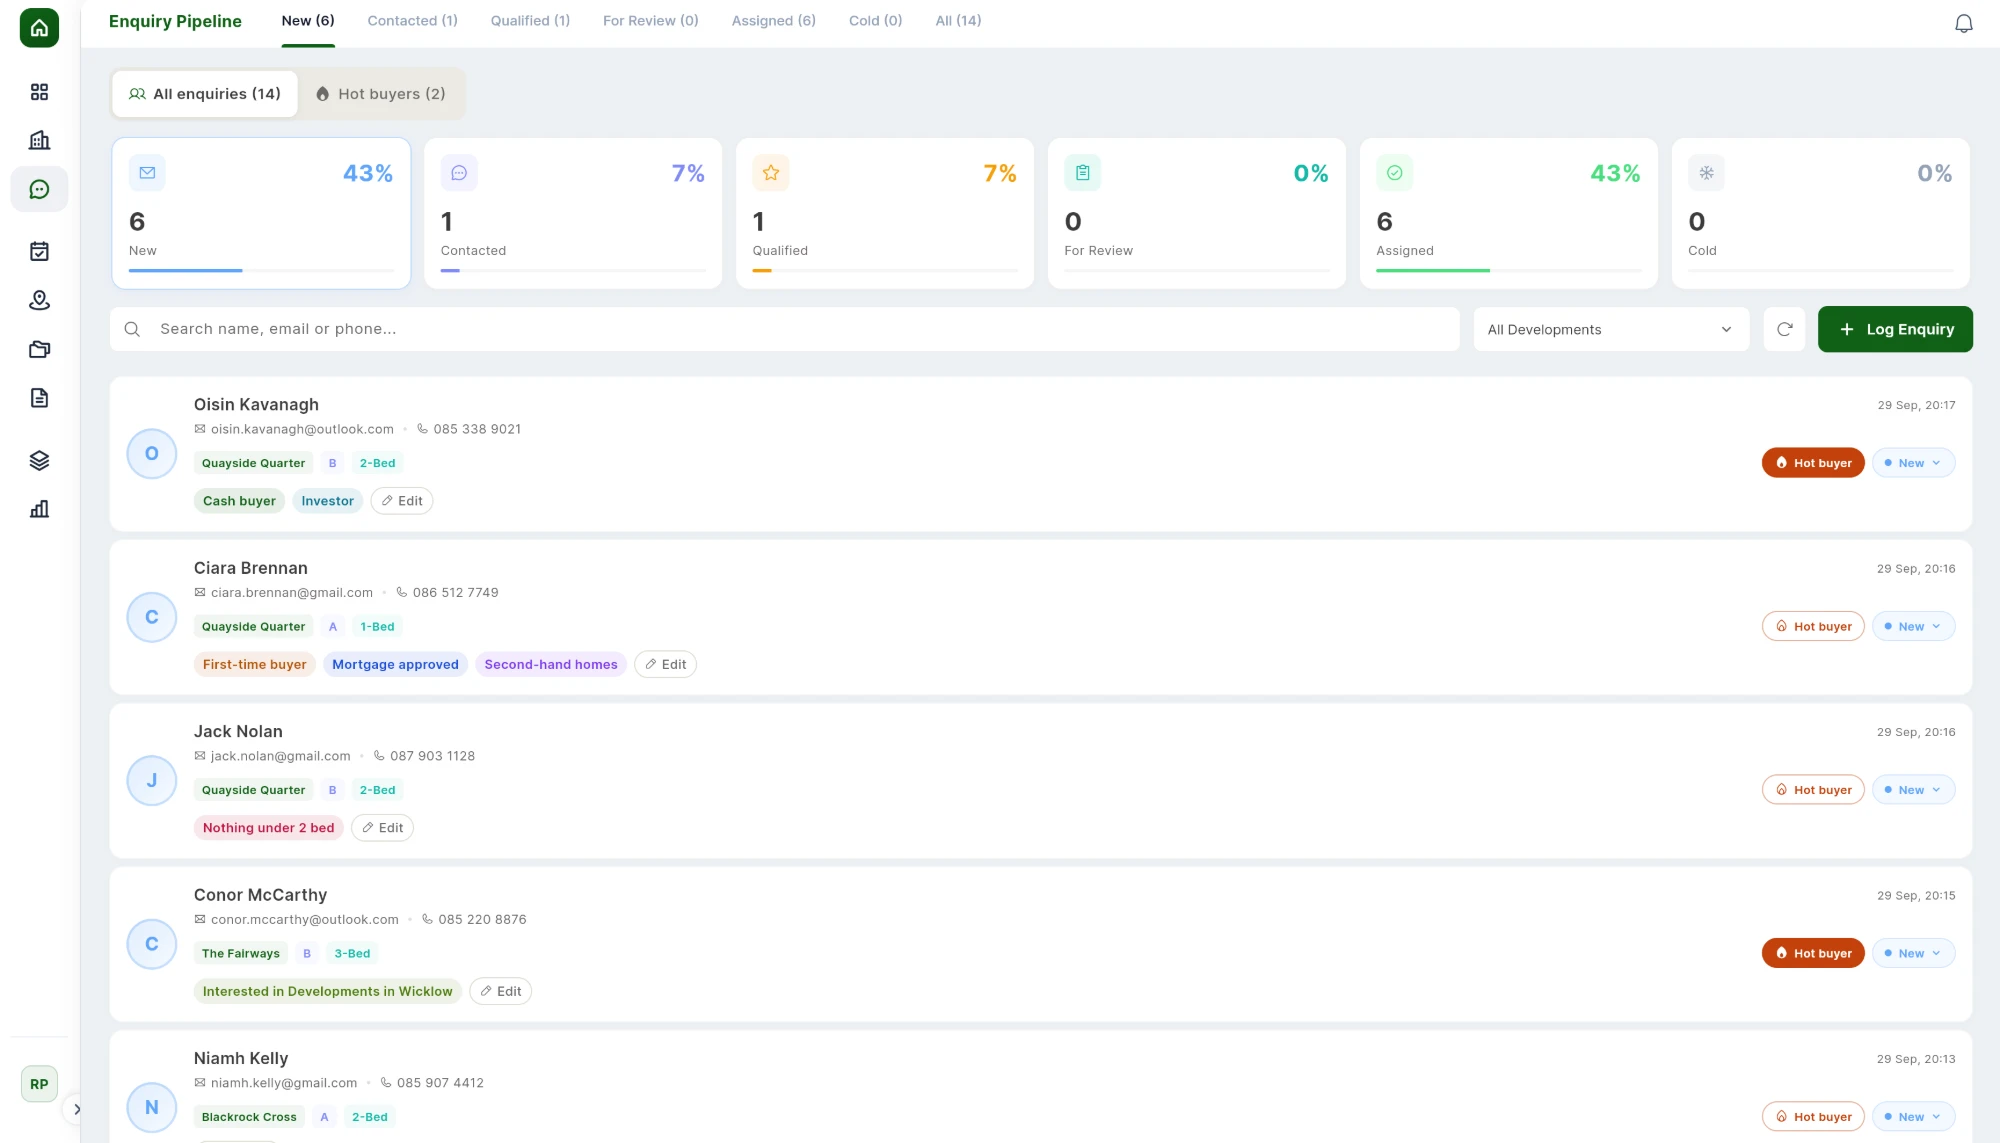Click the snowflake icon on Cold card
This screenshot has height=1143, width=2000.
coord(1706,173)
